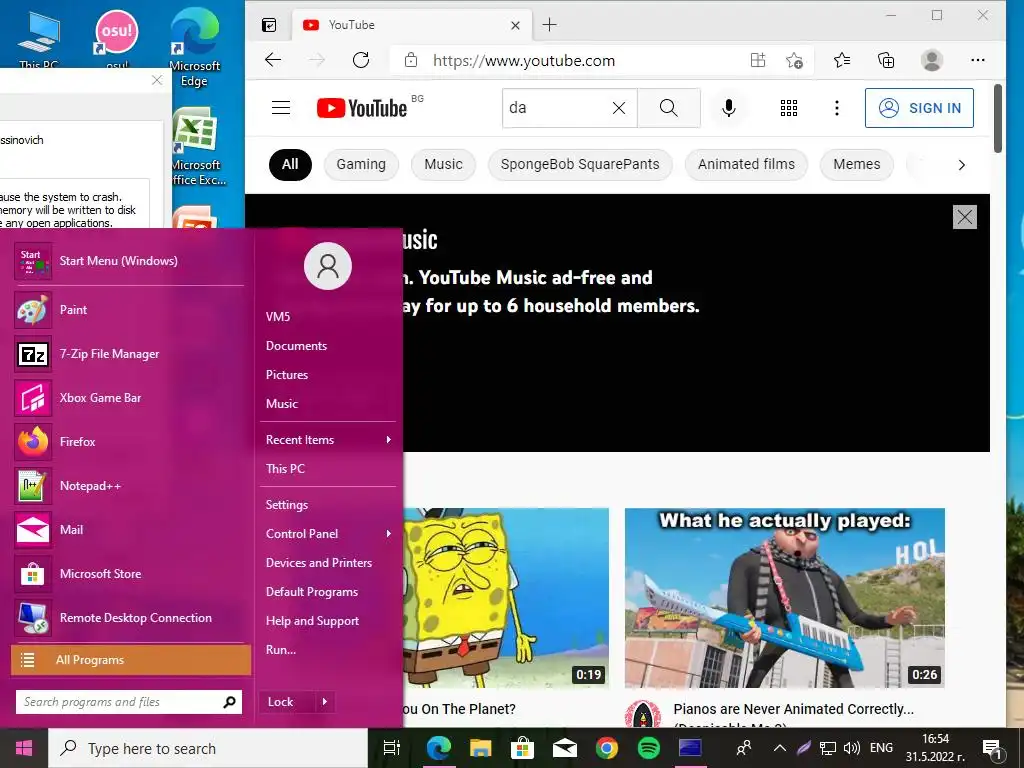Open Edge Favorites list icon

pos(842,60)
